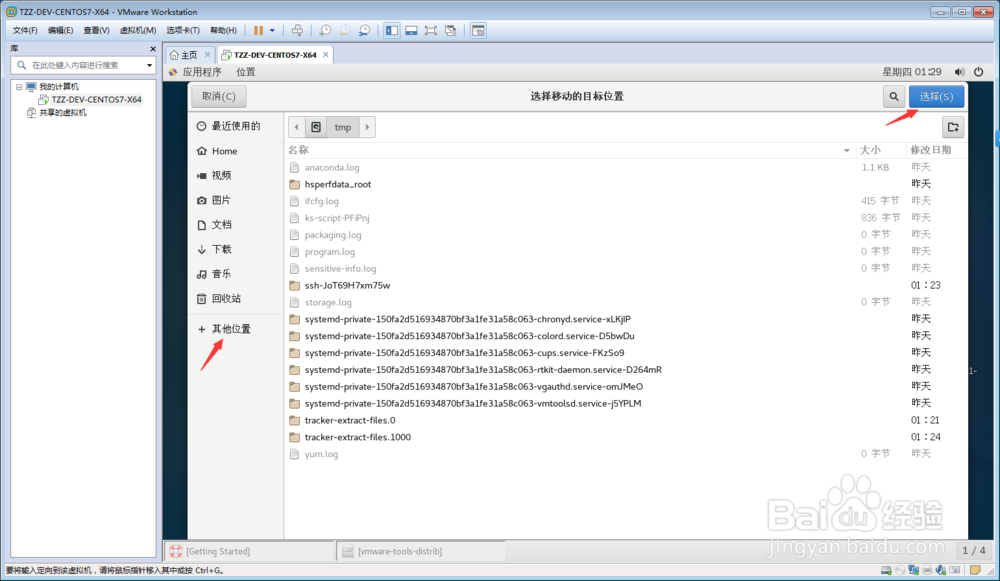Click the volume icon in GNOME top bar
The height and width of the screenshot is (581, 1000).
click(x=957, y=71)
